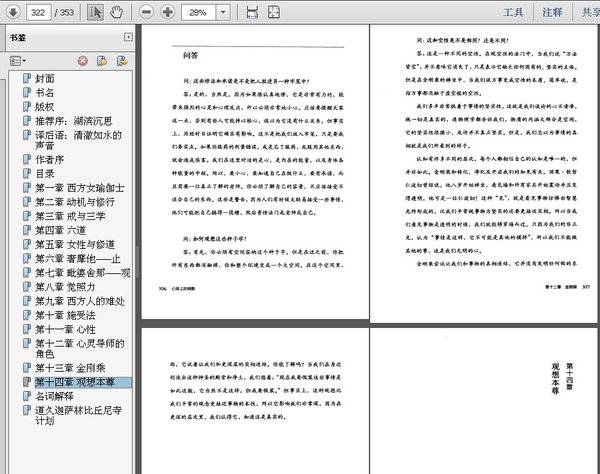Jump to bookmark 译后语：清澈如水的声音

(x=78, y=140)
